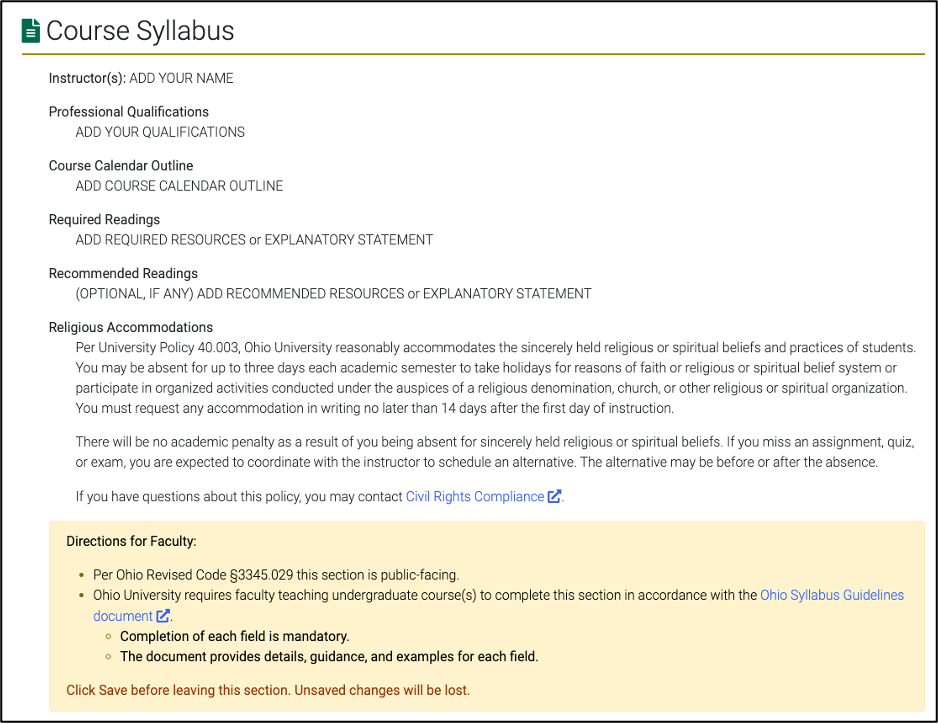Image resolution: width=938 pixels, height=724 pixels.
Task: Click the ADD REQUIRED RESOURCES placeholder text
Action: (254, 239)
